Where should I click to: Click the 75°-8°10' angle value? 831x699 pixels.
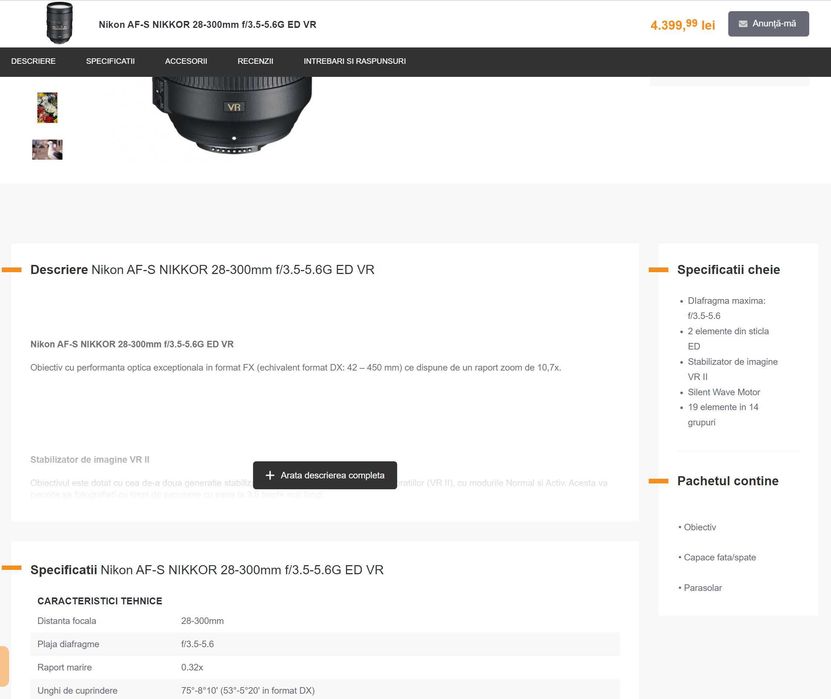pos(247,691)
